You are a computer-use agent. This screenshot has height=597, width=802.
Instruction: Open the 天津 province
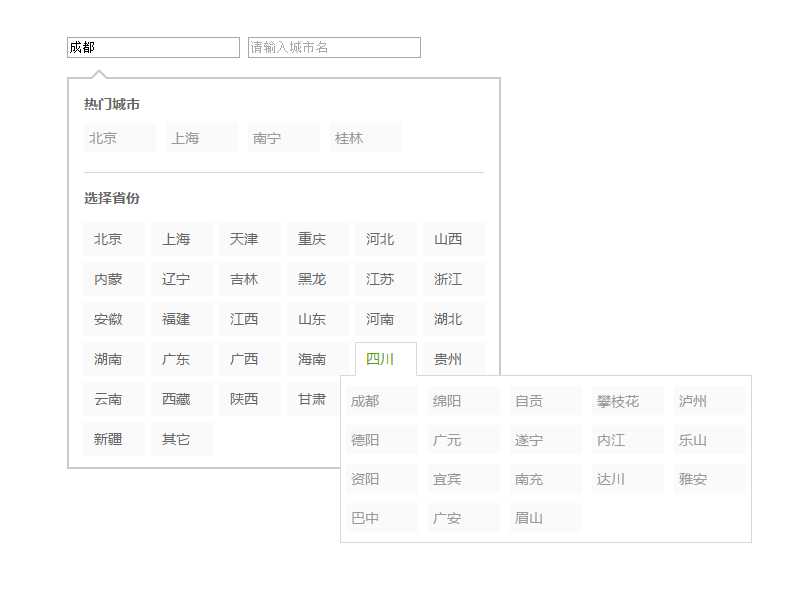[250, 239]
